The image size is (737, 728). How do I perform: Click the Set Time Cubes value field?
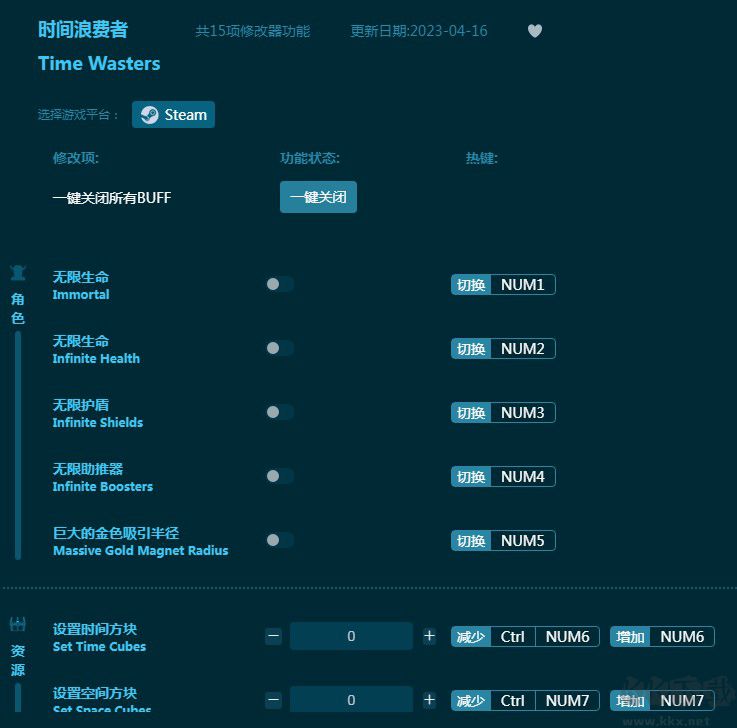[351, 636]
